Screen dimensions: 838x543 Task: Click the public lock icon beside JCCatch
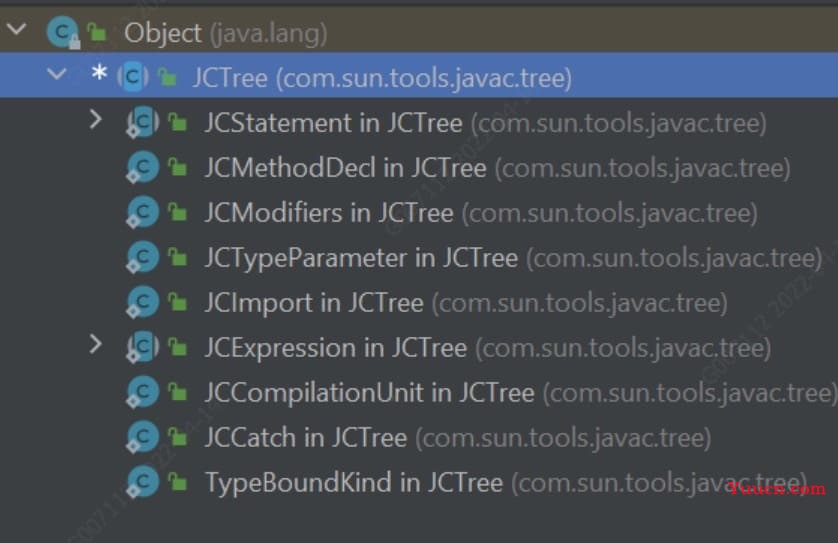(x=177, y=437)
